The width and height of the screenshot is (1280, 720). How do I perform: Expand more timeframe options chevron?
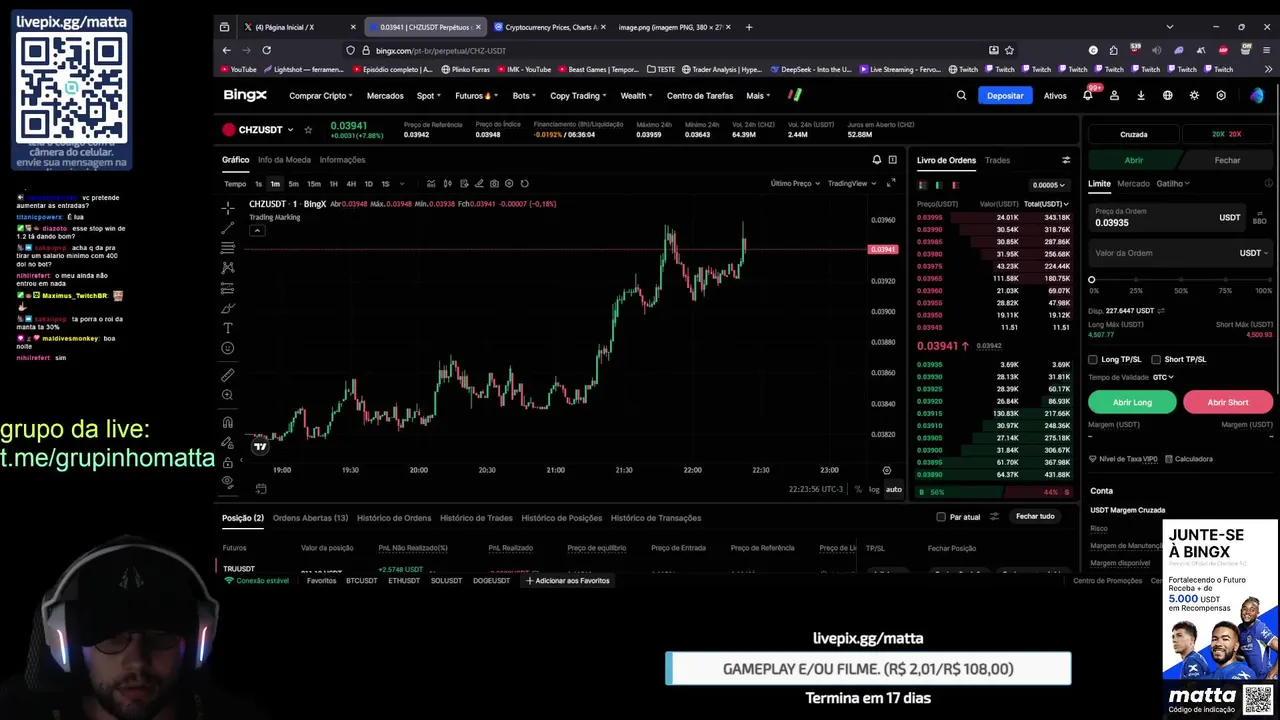[402, 184]
